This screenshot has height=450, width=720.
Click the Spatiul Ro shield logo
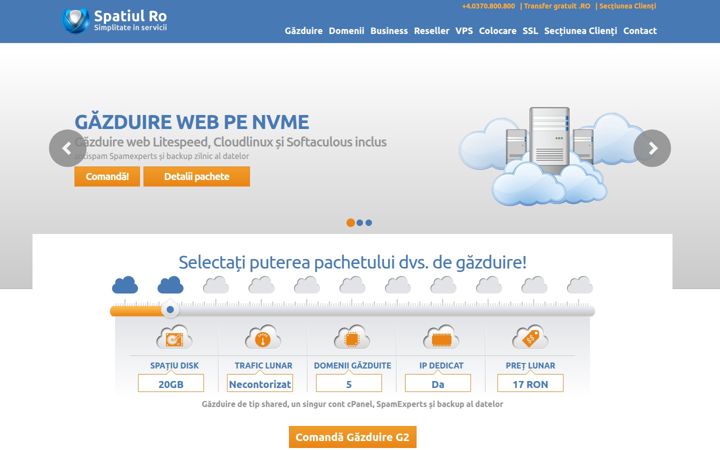coord(76,21)
